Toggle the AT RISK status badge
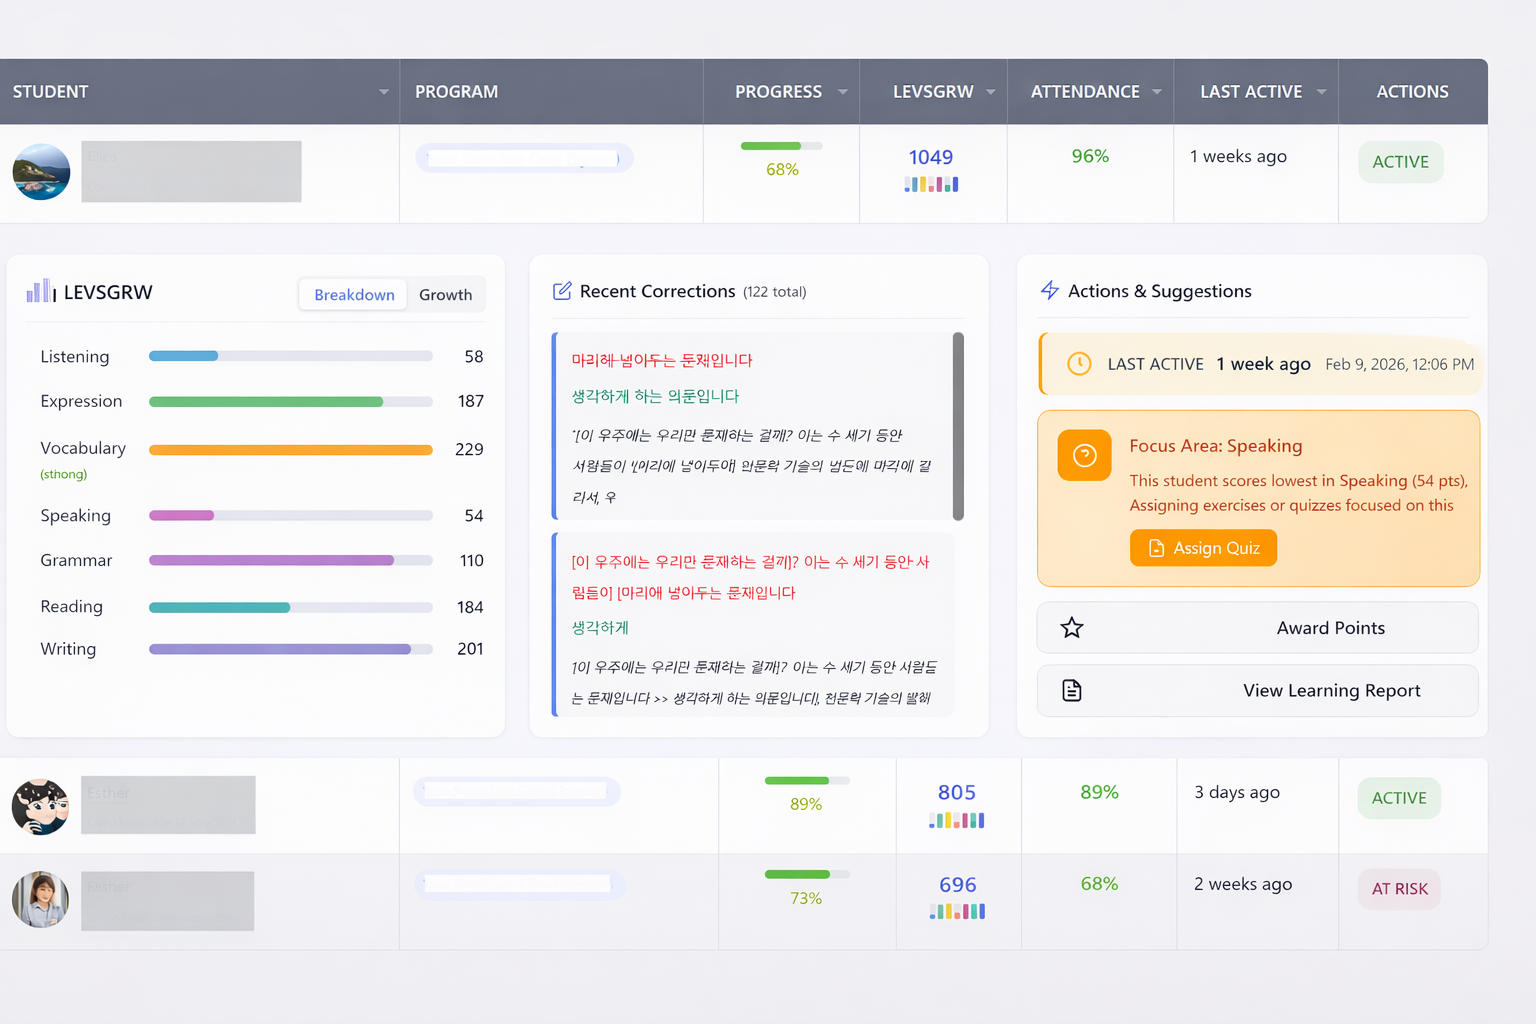This screenshot has height=1024, width=1536. pos(1398,888)
